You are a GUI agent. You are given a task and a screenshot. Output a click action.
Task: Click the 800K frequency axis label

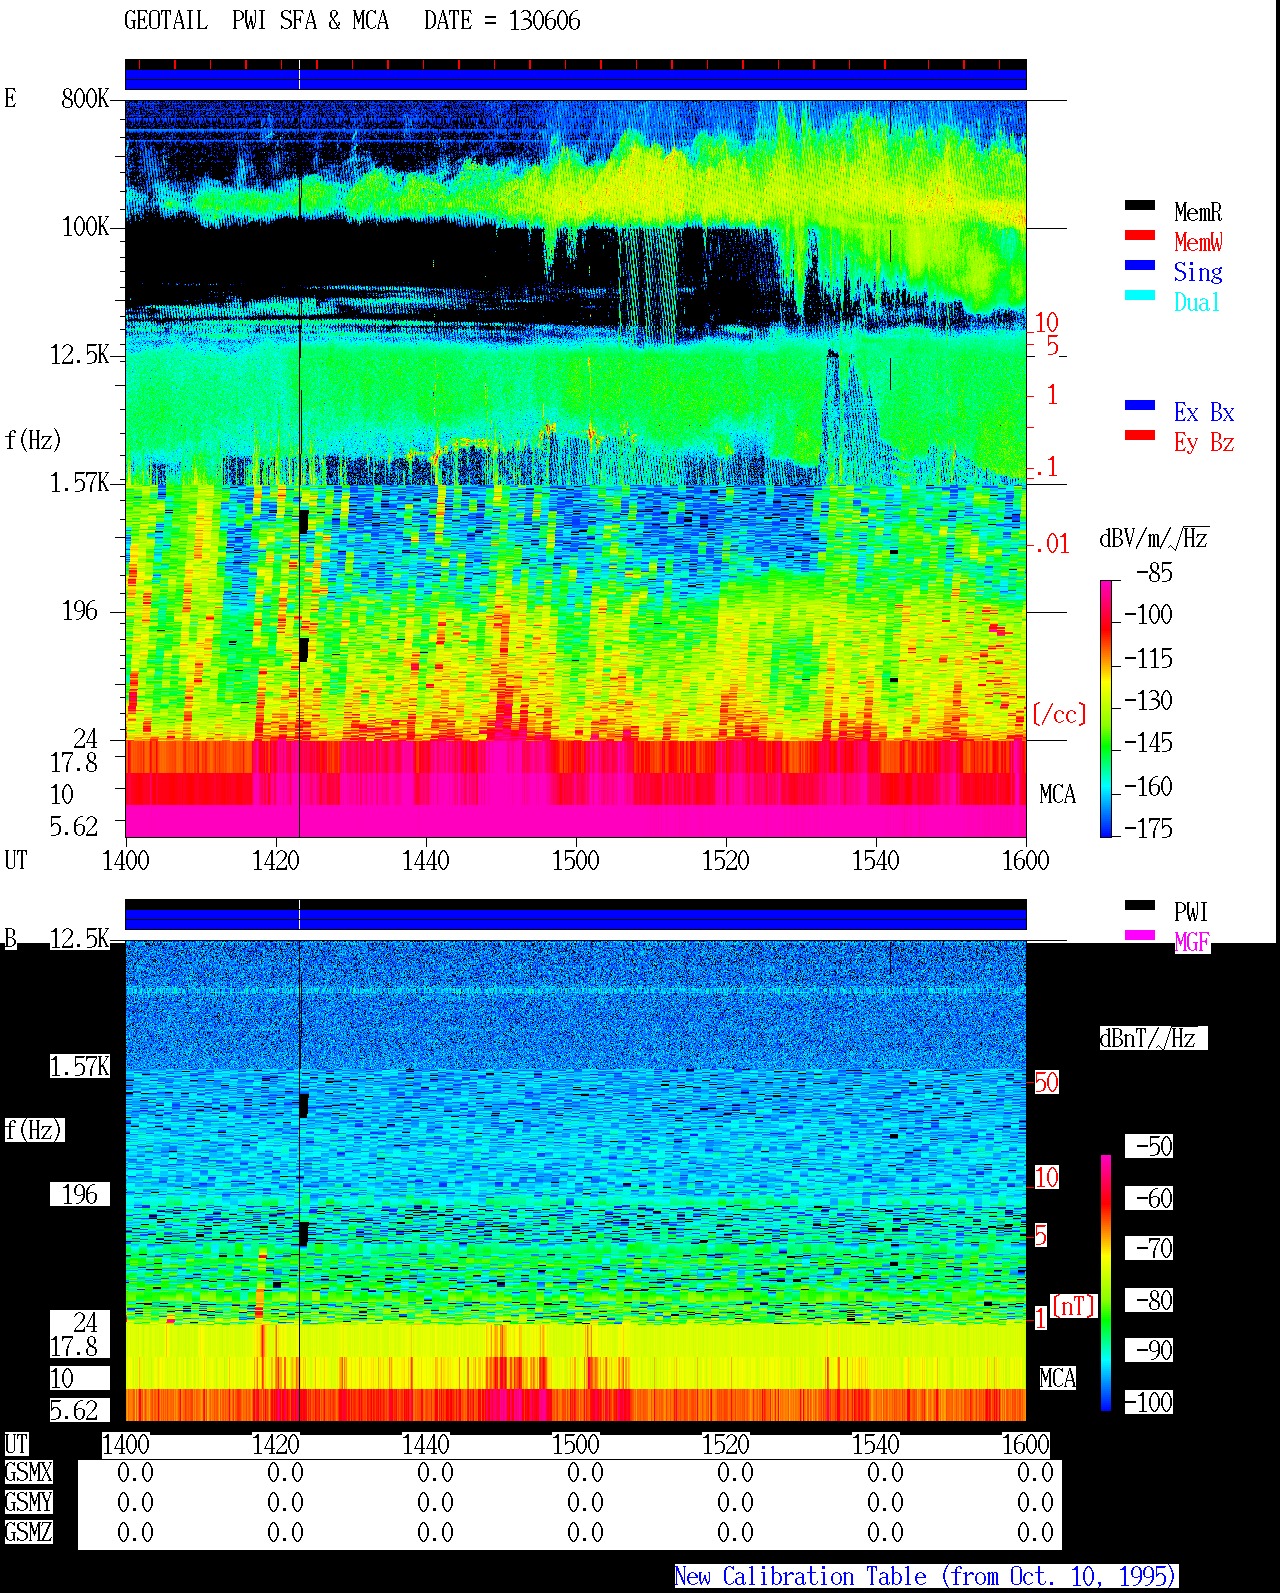coord(85,98)
